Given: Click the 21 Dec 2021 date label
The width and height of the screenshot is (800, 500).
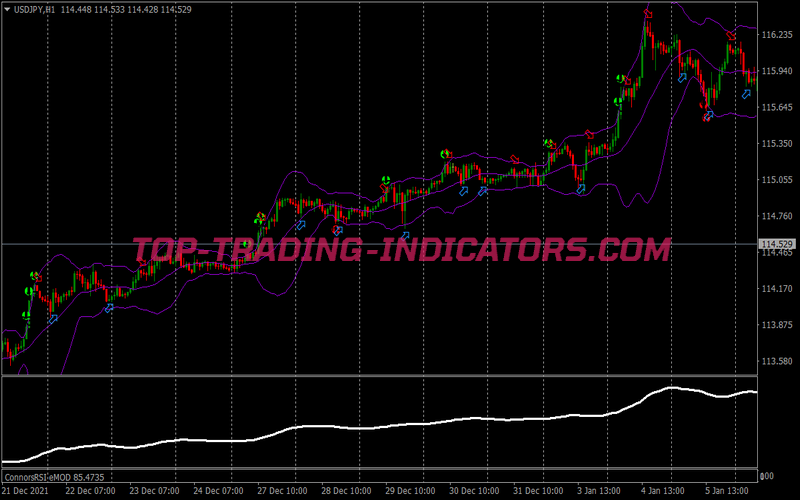Looking at the screenshot, I should point(25,491).
